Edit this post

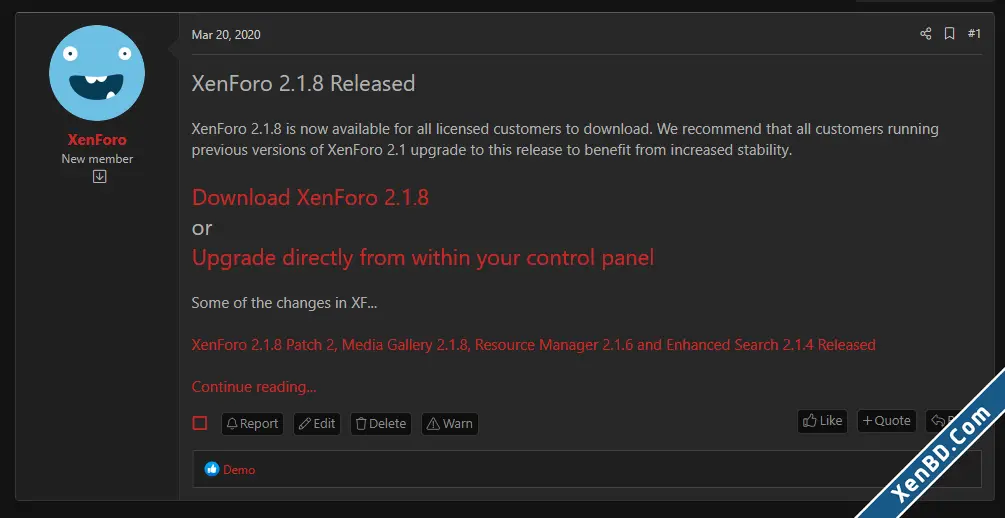click(x=317, y=424)
